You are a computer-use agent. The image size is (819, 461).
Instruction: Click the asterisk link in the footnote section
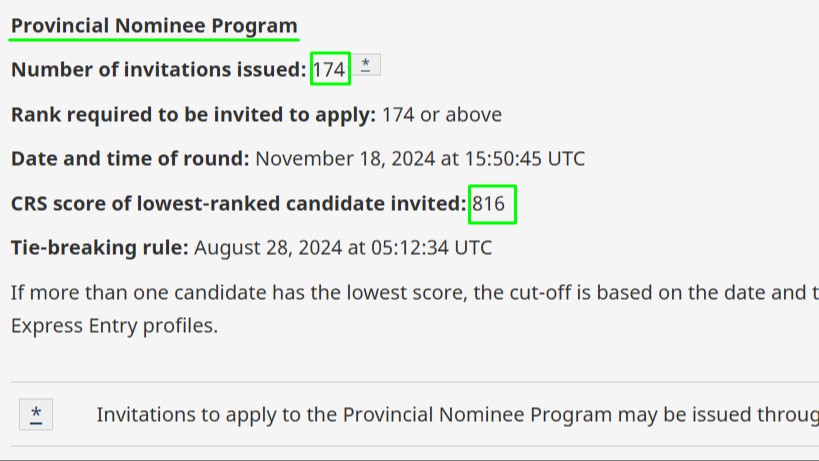click(36, 414)
